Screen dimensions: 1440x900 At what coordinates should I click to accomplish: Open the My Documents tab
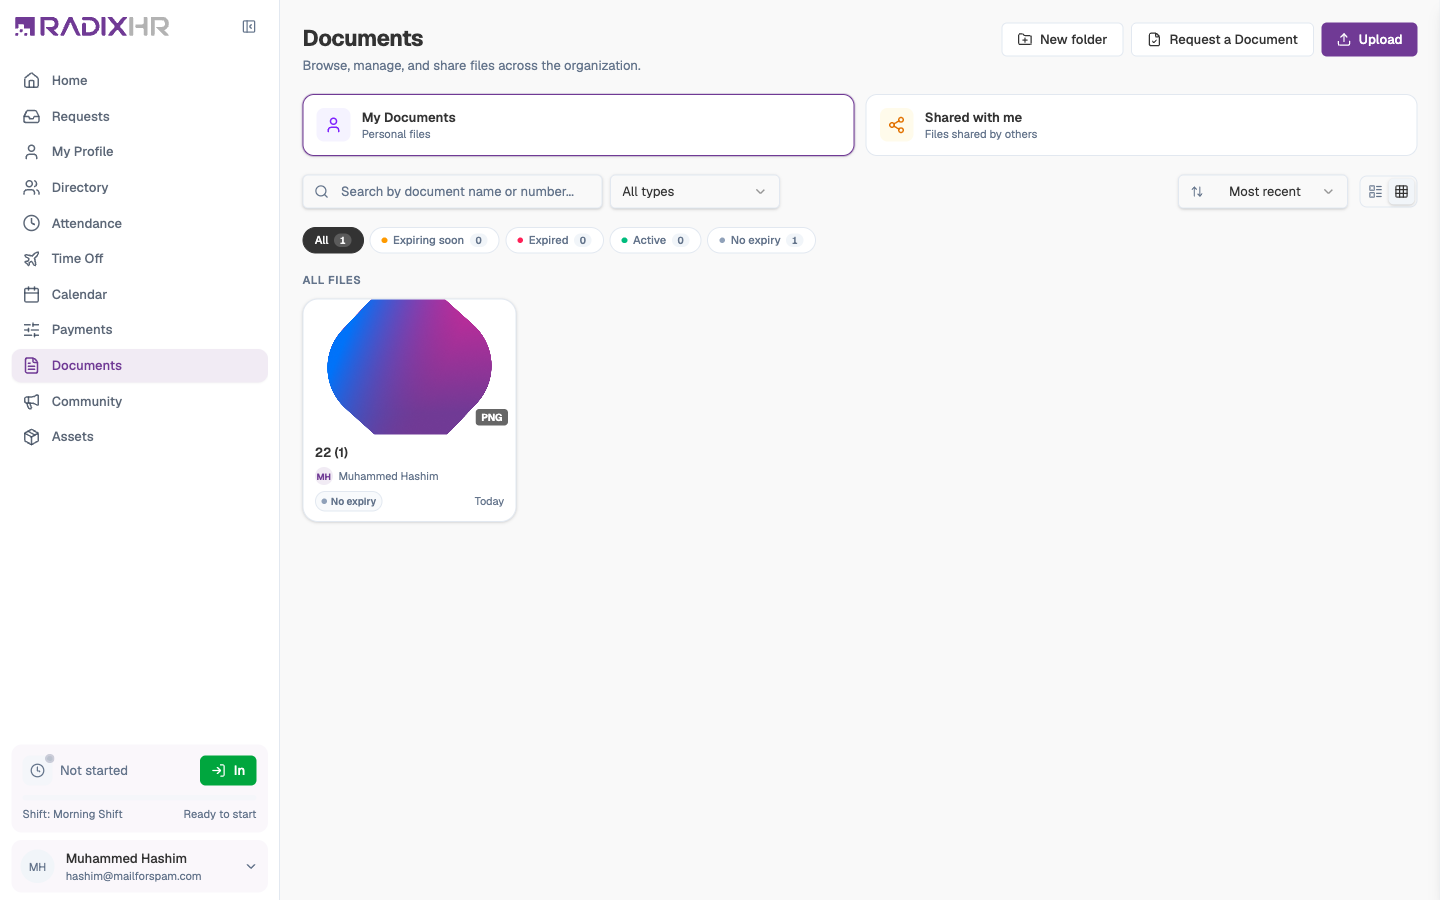(x=578, y=125)
